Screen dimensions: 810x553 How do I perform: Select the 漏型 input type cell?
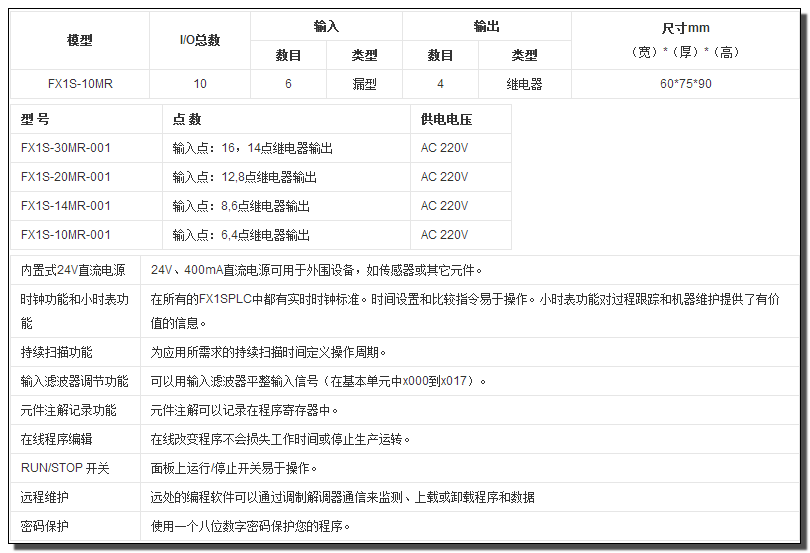pos(364,84)
